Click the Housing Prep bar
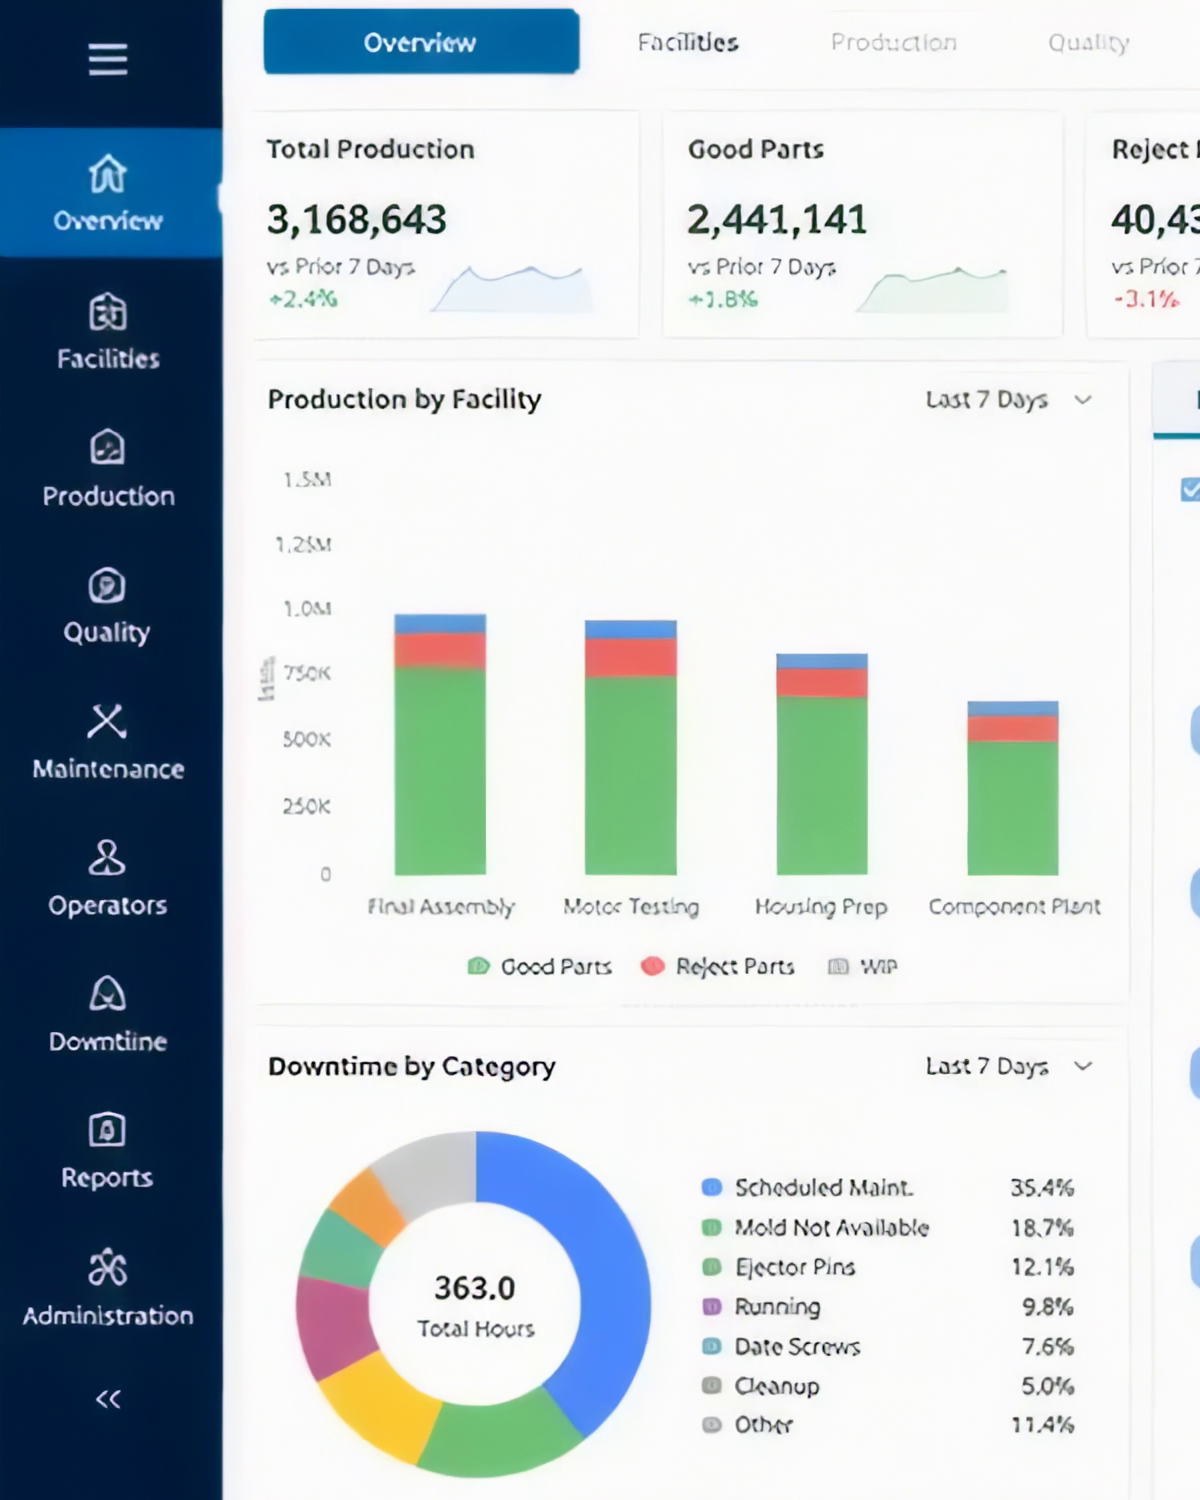Image resolution: width=1200 pixels, height=1500 pixels. tap(822, 764)
